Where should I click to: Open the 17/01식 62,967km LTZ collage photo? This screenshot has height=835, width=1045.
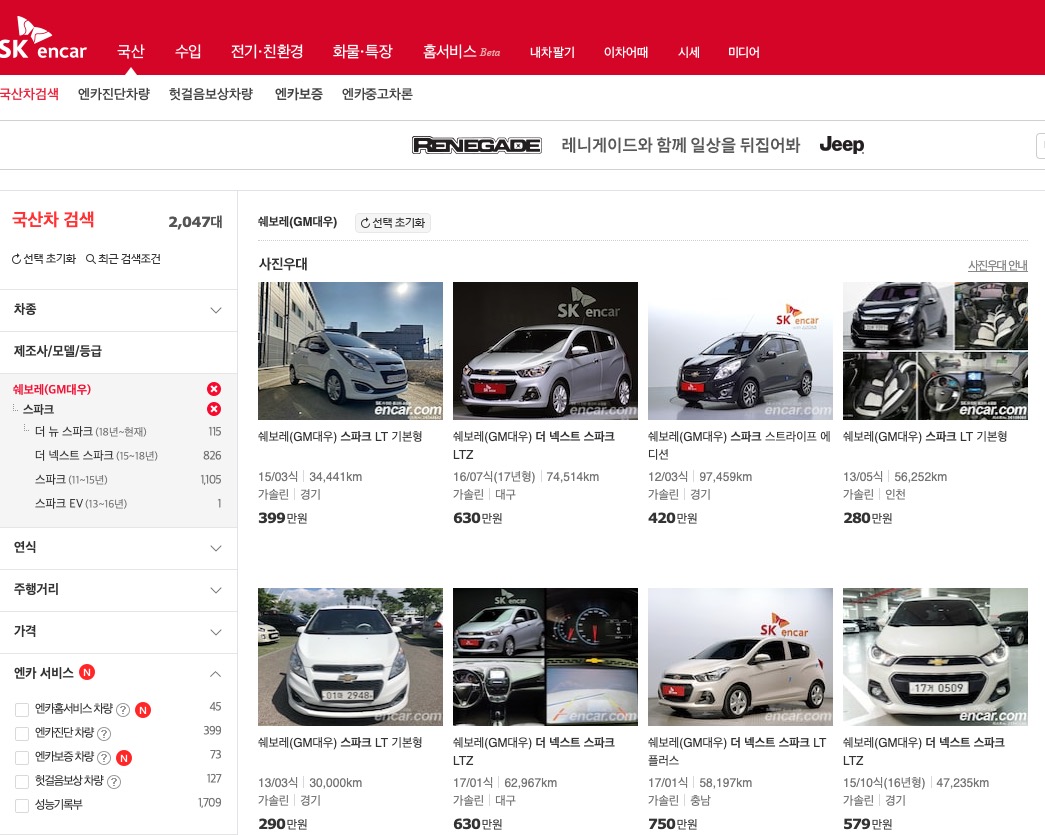pos(545,656)
